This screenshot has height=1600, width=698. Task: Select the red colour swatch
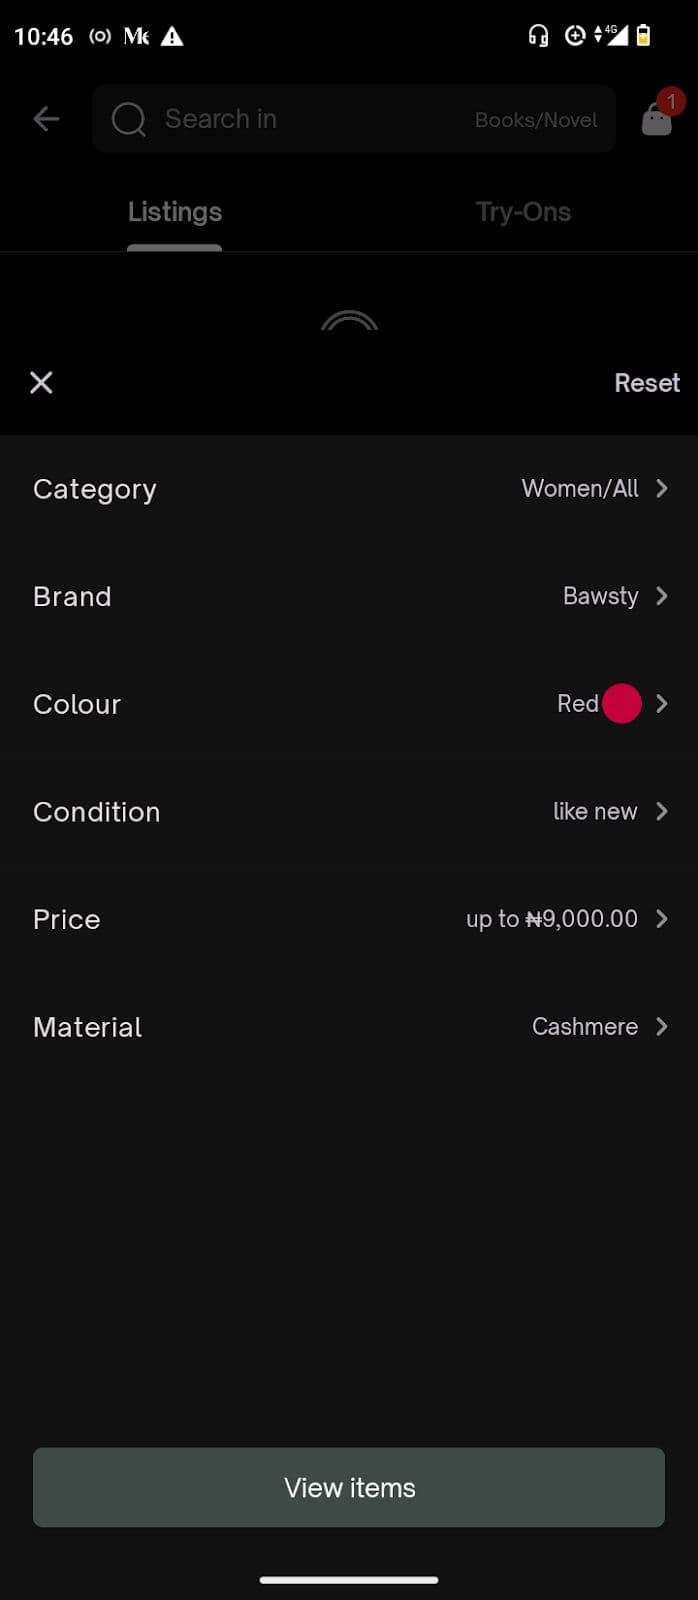[x=621, y=703]
